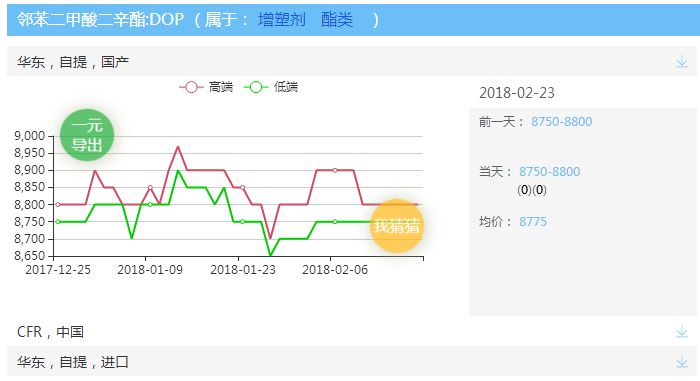
Task: Click y-axis label 8,700
Action: pos(30,239)
